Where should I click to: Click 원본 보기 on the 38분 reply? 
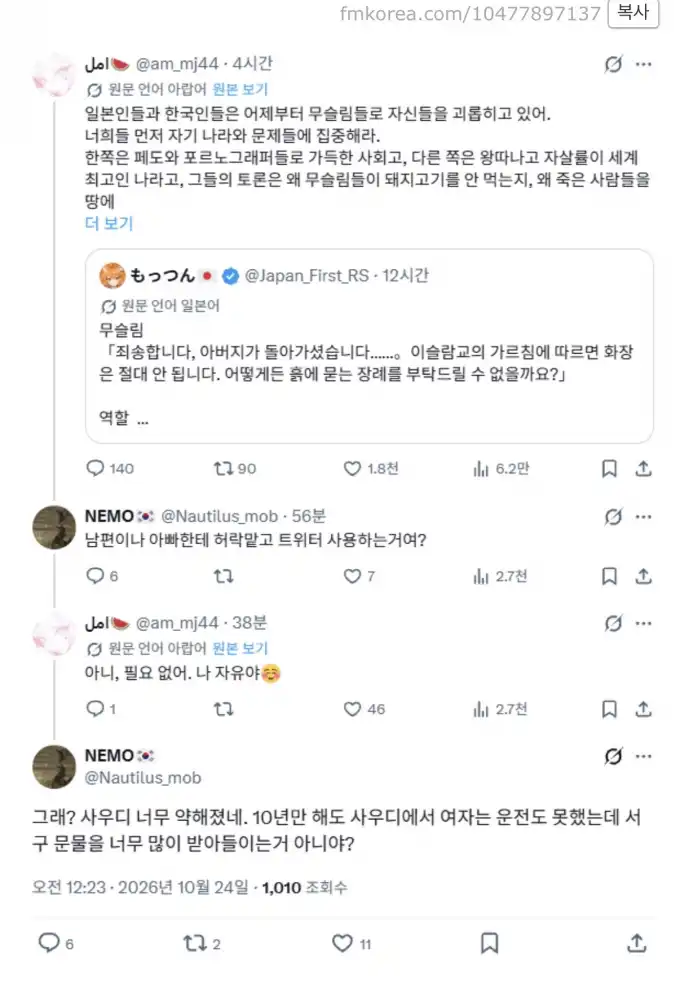coord(240,648)
